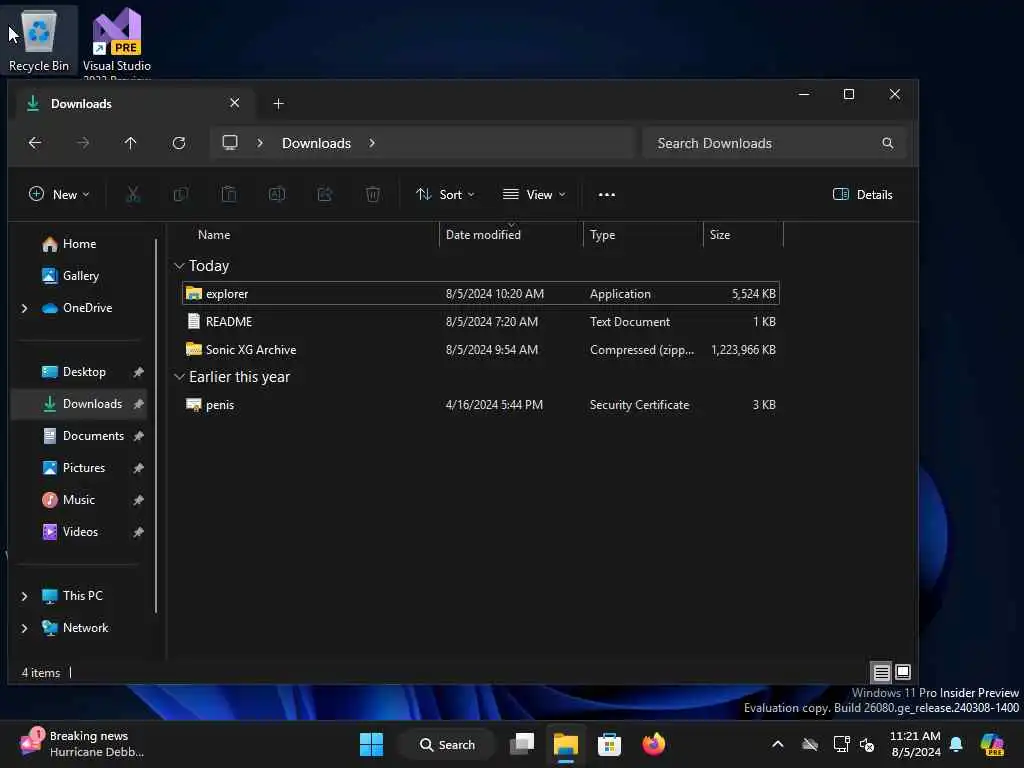Screen dimensions: 1024x768
Task: Click Downloads breadcrumb in address bar
Action: [316, 143]
